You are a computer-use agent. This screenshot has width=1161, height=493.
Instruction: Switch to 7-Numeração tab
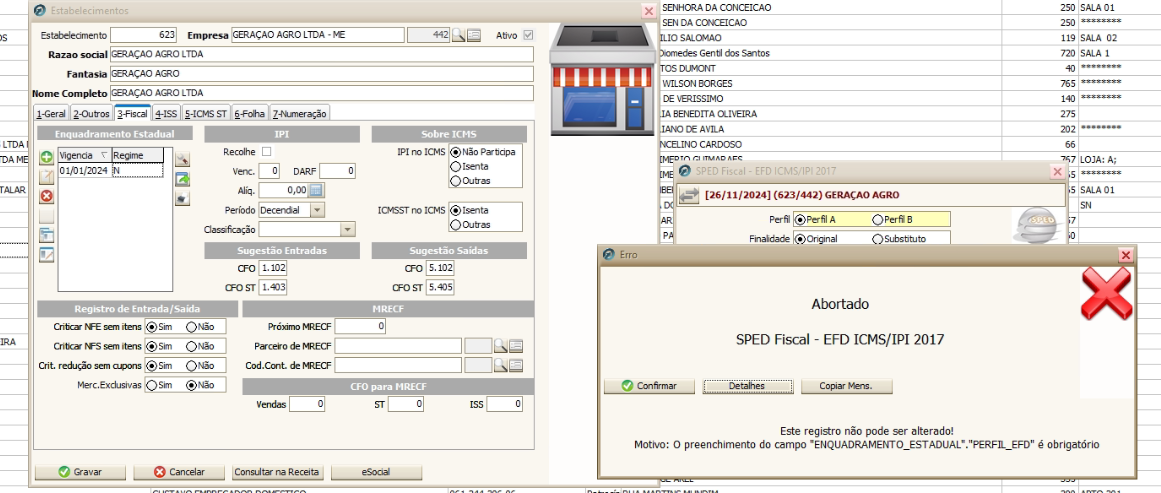click(299, 113)
